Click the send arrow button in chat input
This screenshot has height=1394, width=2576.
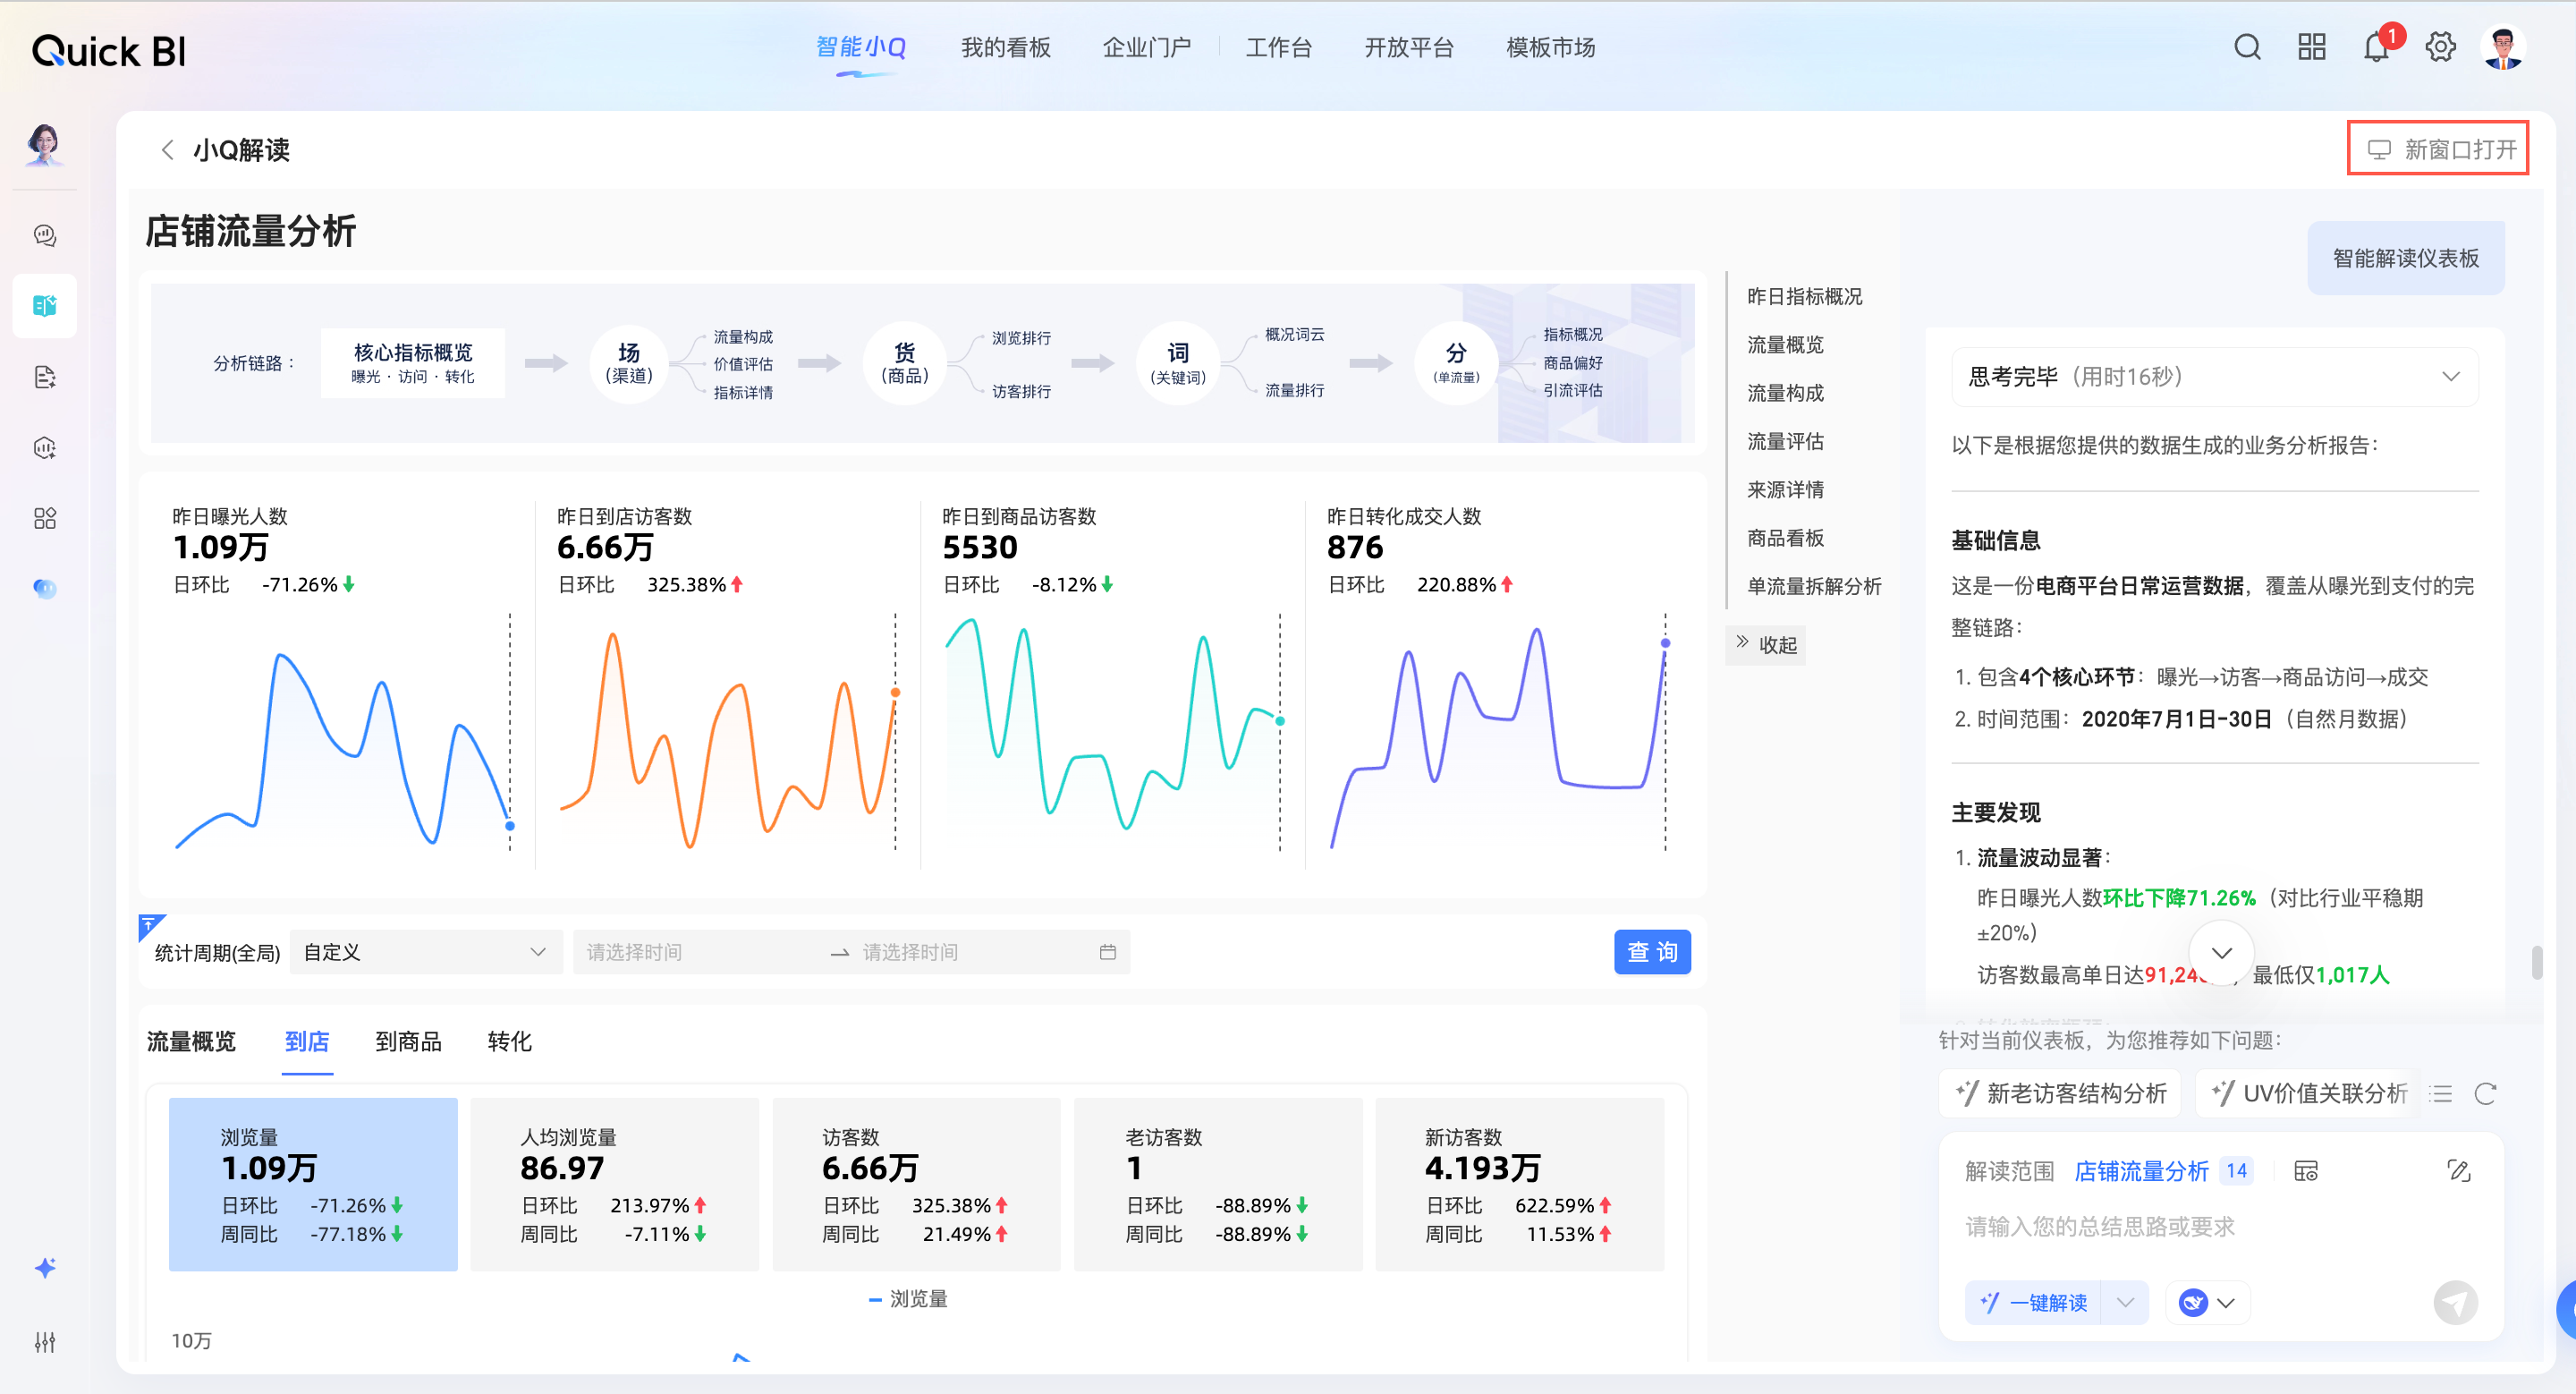tap(2455, 1302)
